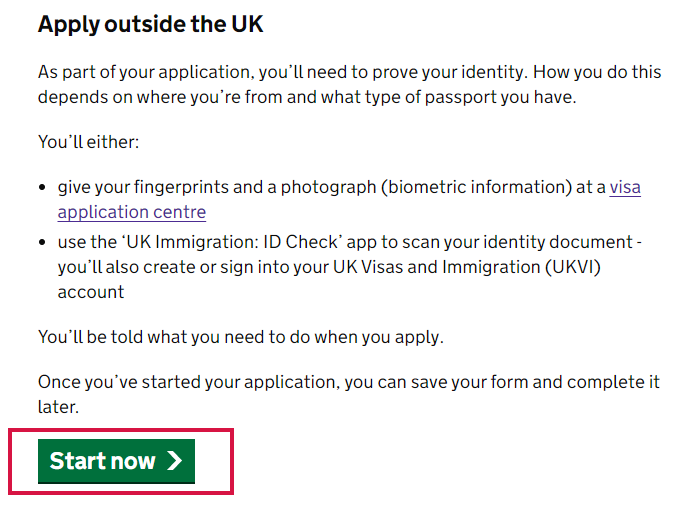
Task: Click the 'Once you've started your application' paragraph
Action: 349,394
